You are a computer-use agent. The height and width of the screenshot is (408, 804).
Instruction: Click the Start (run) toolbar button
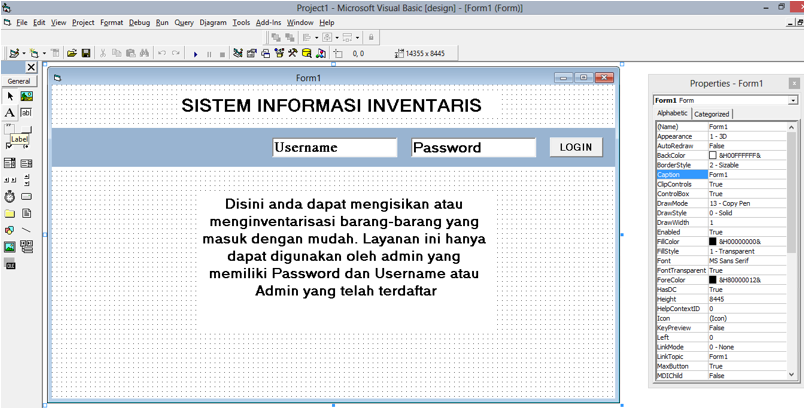pos(196,53)
